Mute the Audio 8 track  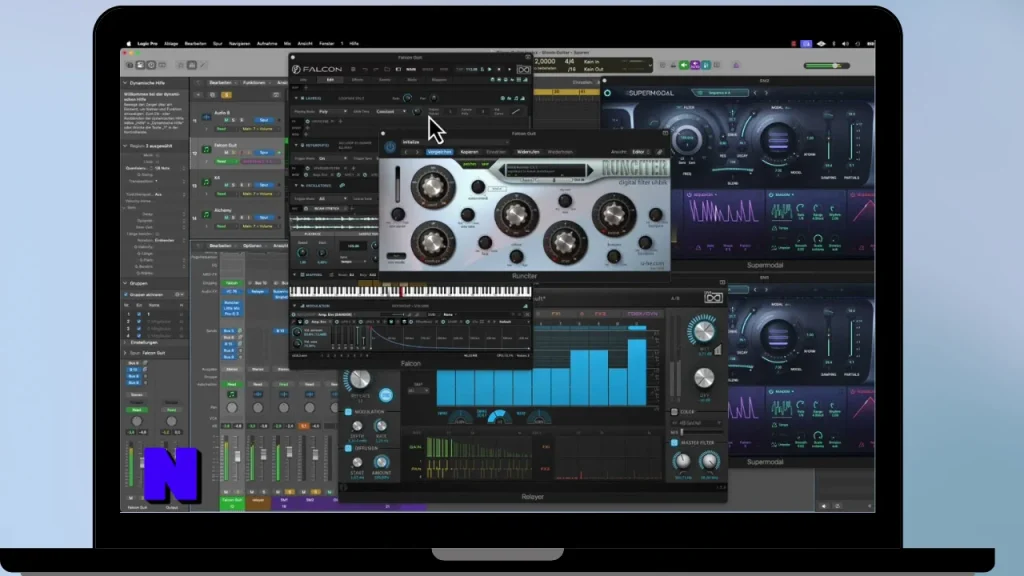(226, 120)
